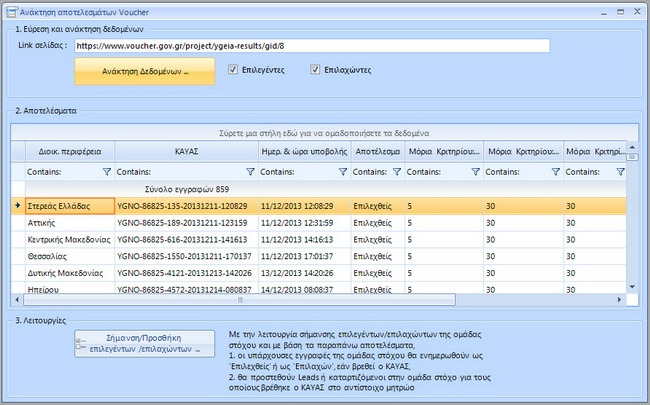The width and height of the screenshot is (650, 405).
Task: Click the application icon in the title bar
Action: 11,10
